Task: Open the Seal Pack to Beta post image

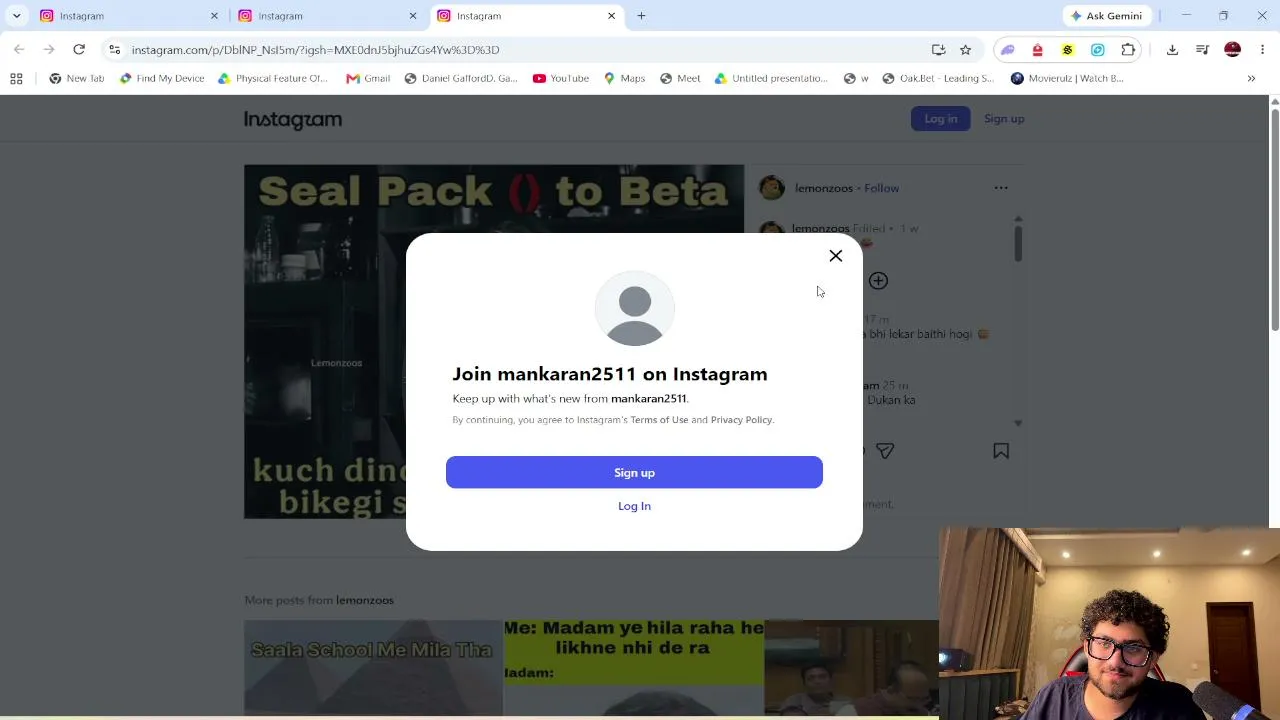Action: click(494, 342)
